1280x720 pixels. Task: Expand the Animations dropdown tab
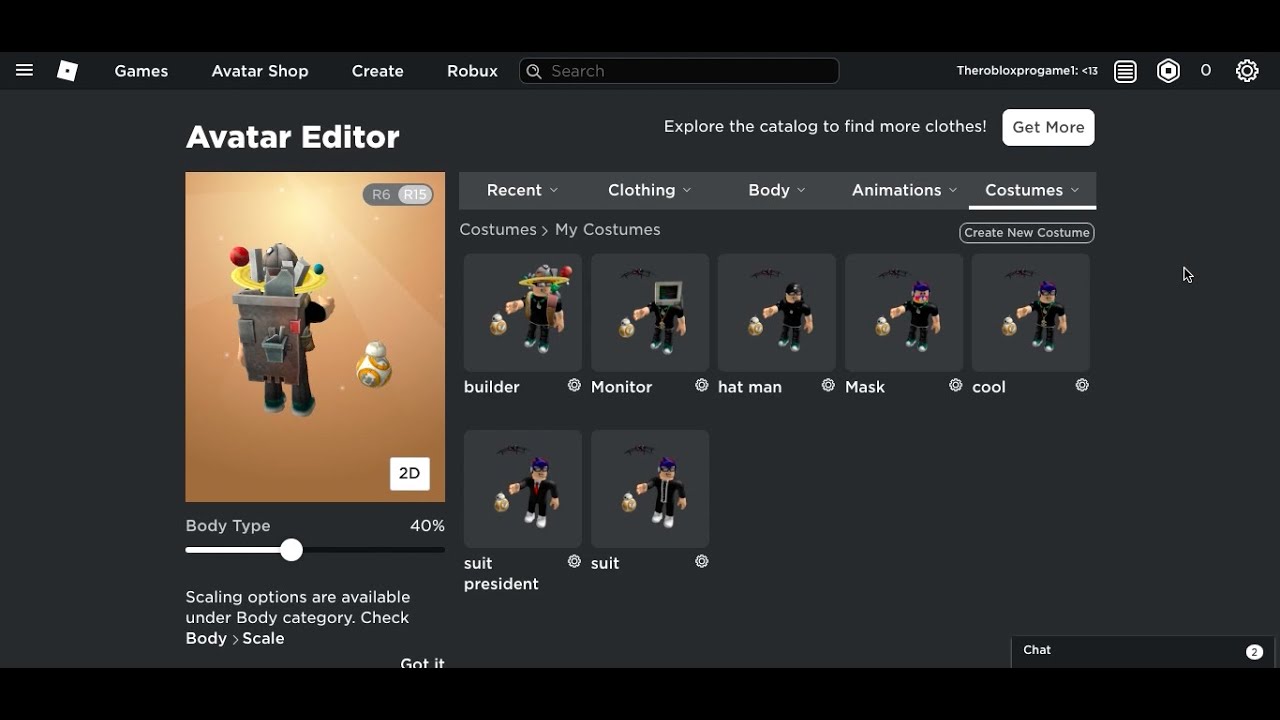904,190
